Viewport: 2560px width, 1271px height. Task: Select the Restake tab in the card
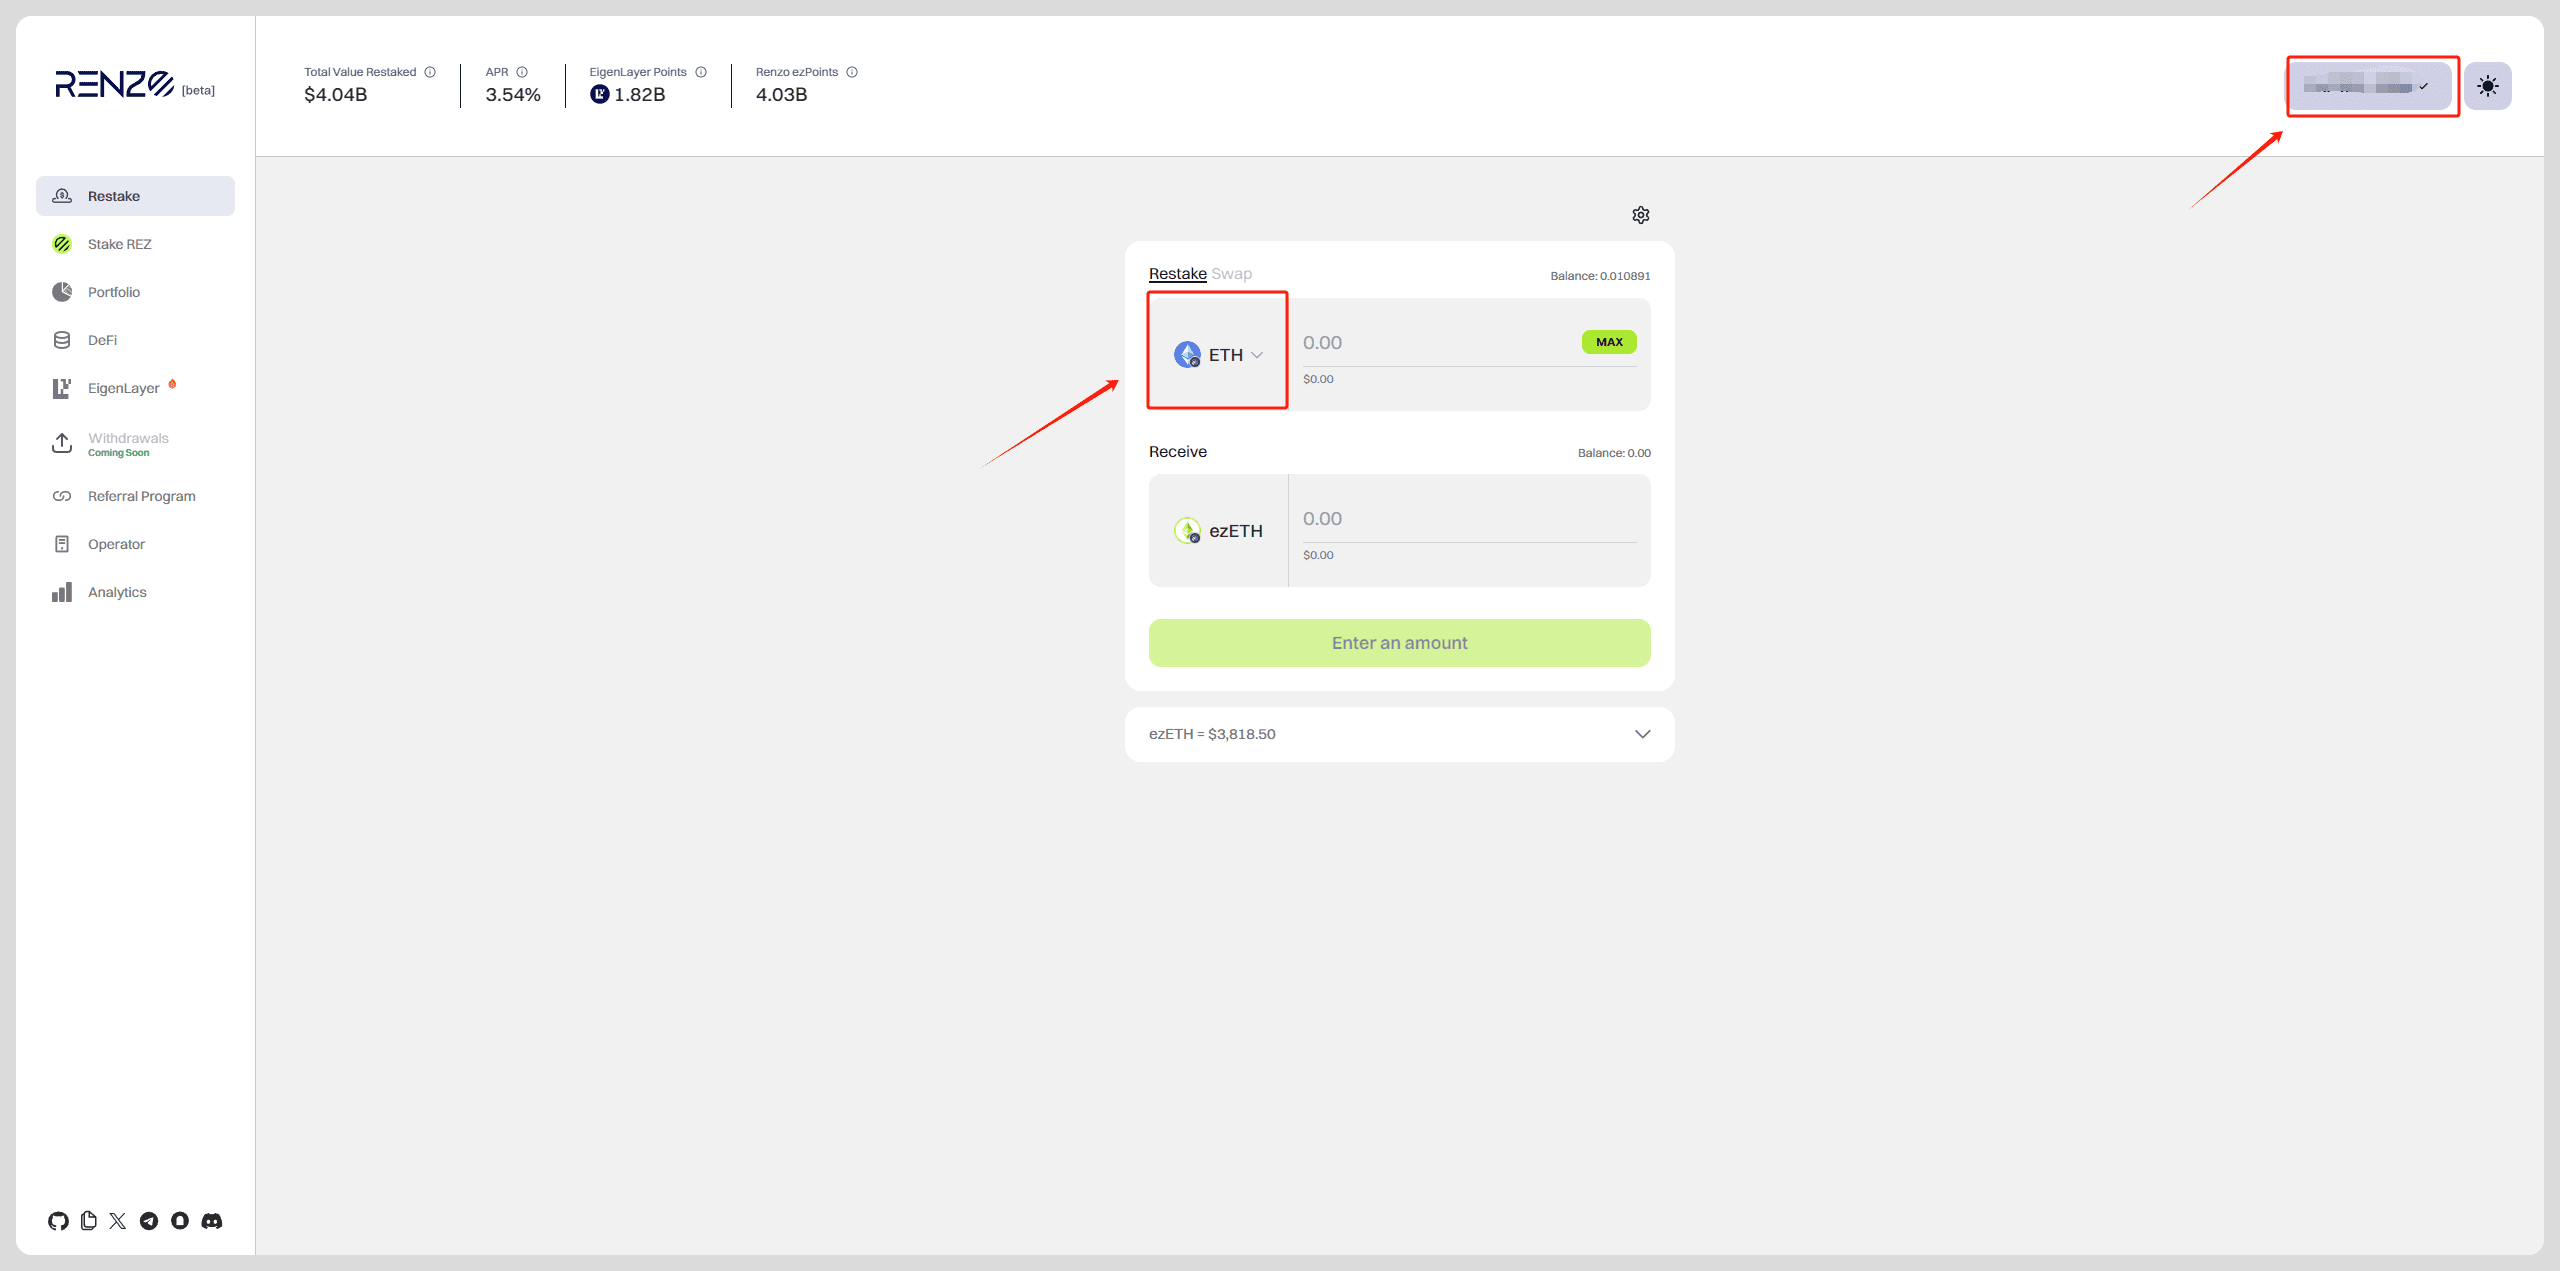tap(1177, 274)
